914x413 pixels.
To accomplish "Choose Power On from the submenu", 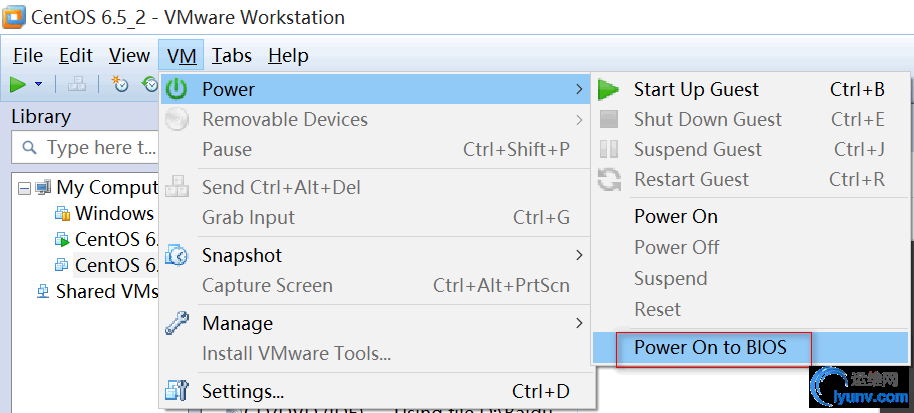I will tap(676, 217).
